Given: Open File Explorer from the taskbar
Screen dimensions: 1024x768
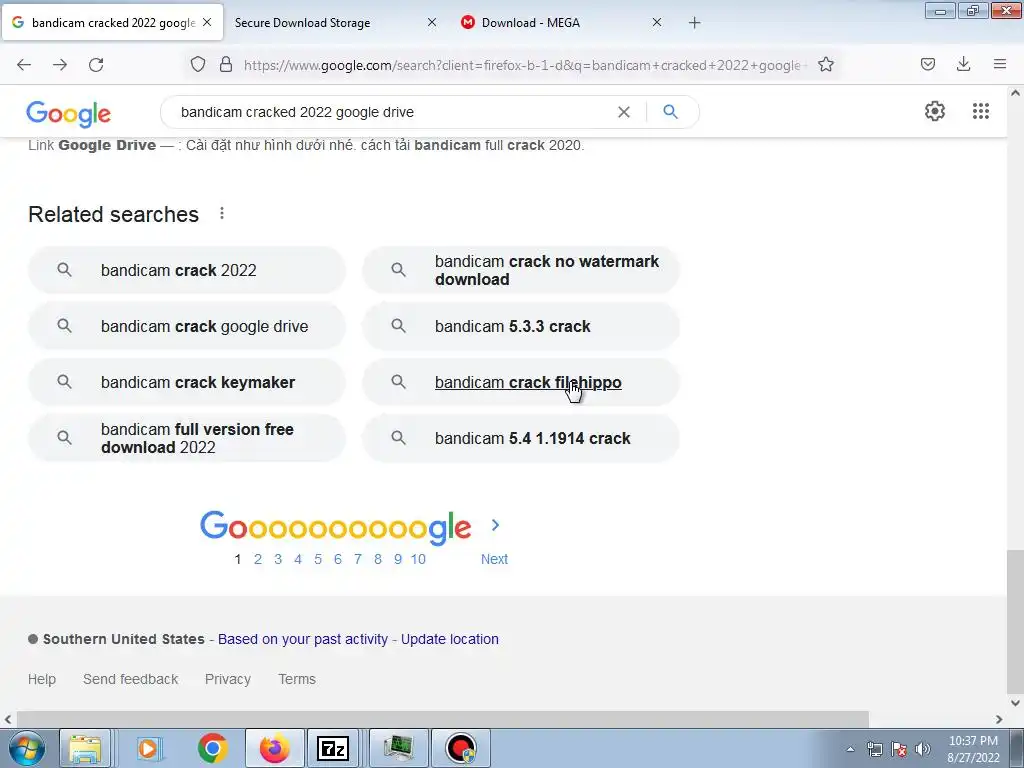Looking at the screenshot, I should point(86,748).
